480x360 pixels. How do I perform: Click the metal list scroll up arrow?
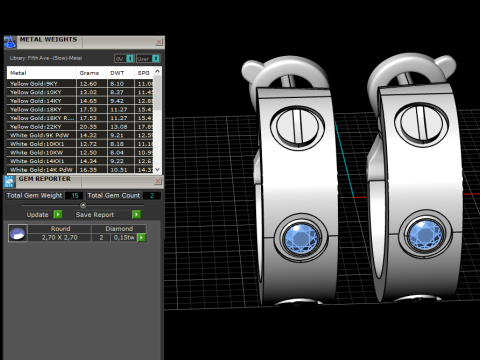pyautogui.click(x=158, y=71)
